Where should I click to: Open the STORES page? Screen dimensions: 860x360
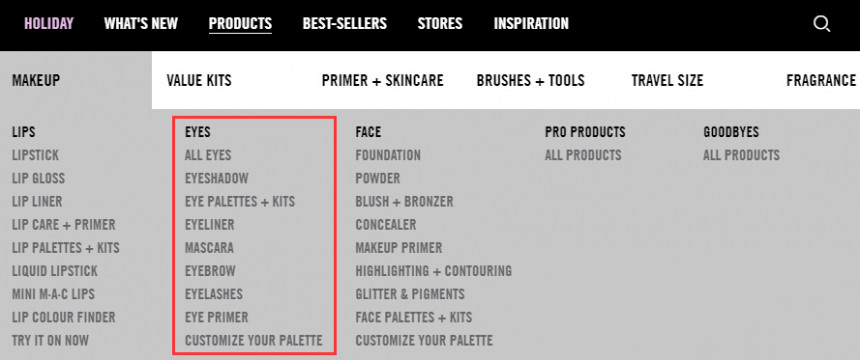click(x=440, y=24)
